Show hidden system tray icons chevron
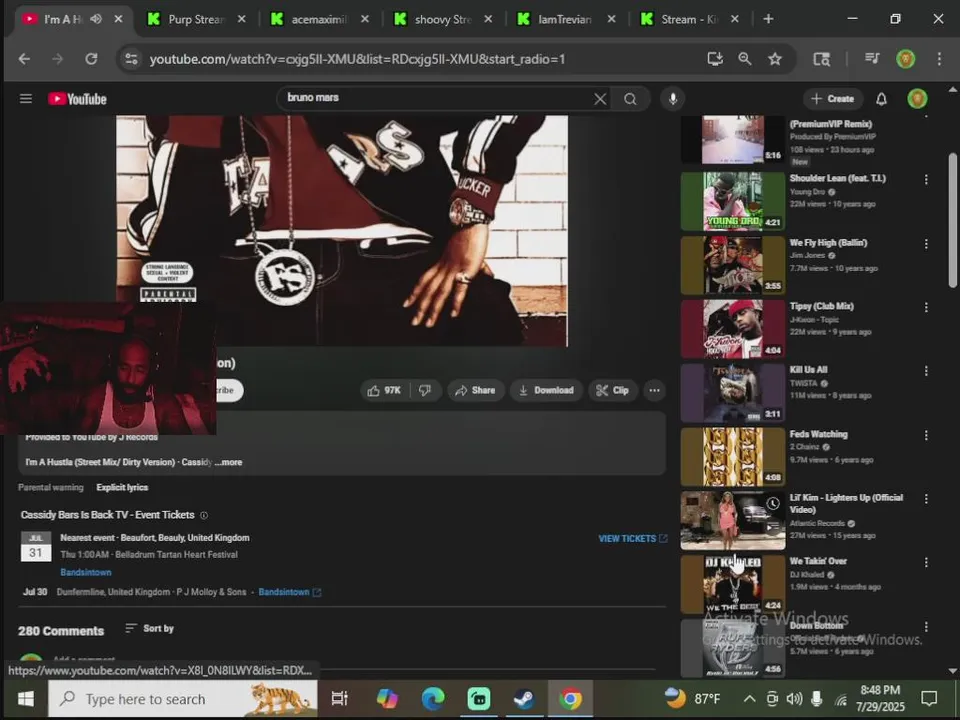This screenshot has width=960, height=720. tap(749, 699)
